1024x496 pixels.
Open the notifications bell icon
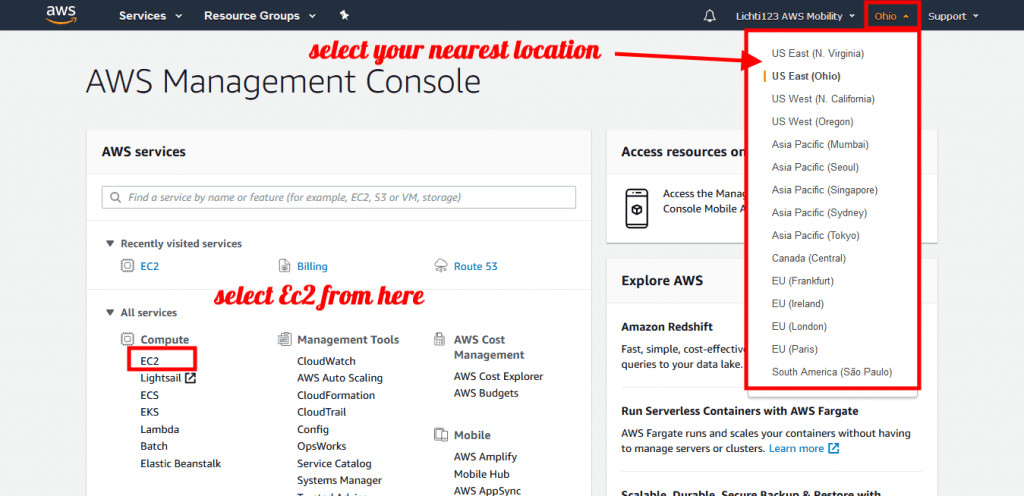(710, 16)
